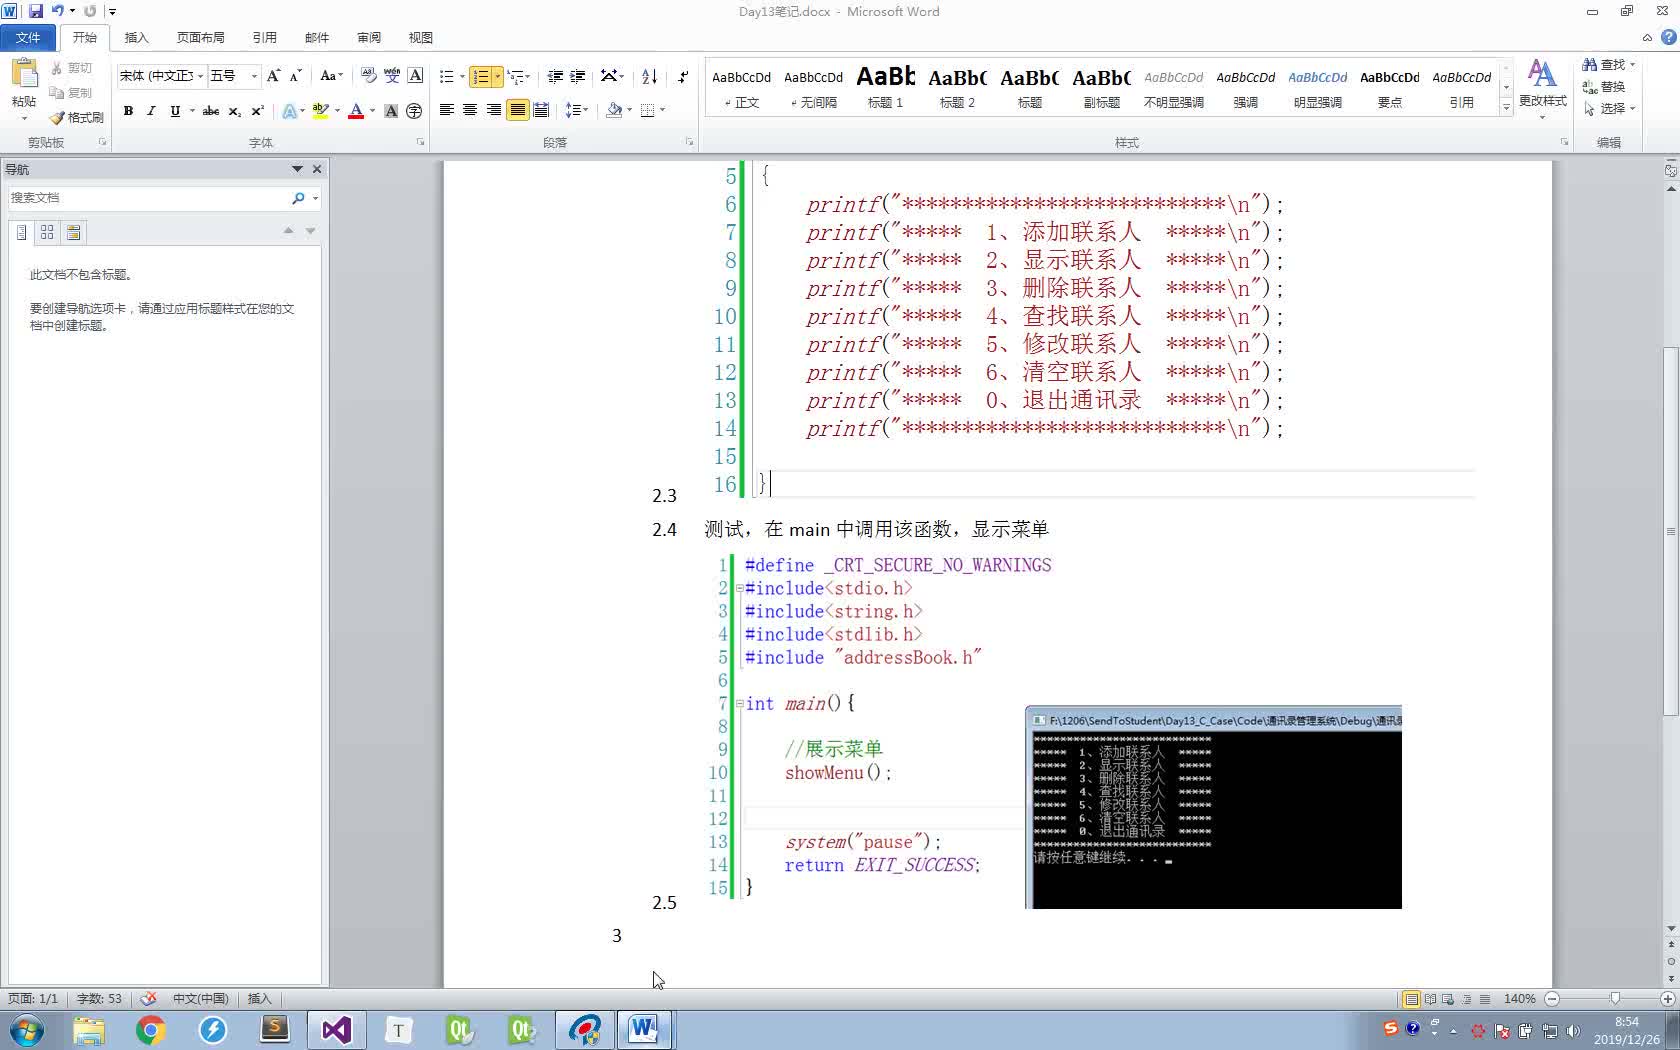This screenshot has width=1680, height=1050.
Task: Show search results view in navigation pane
Action: 73,232
